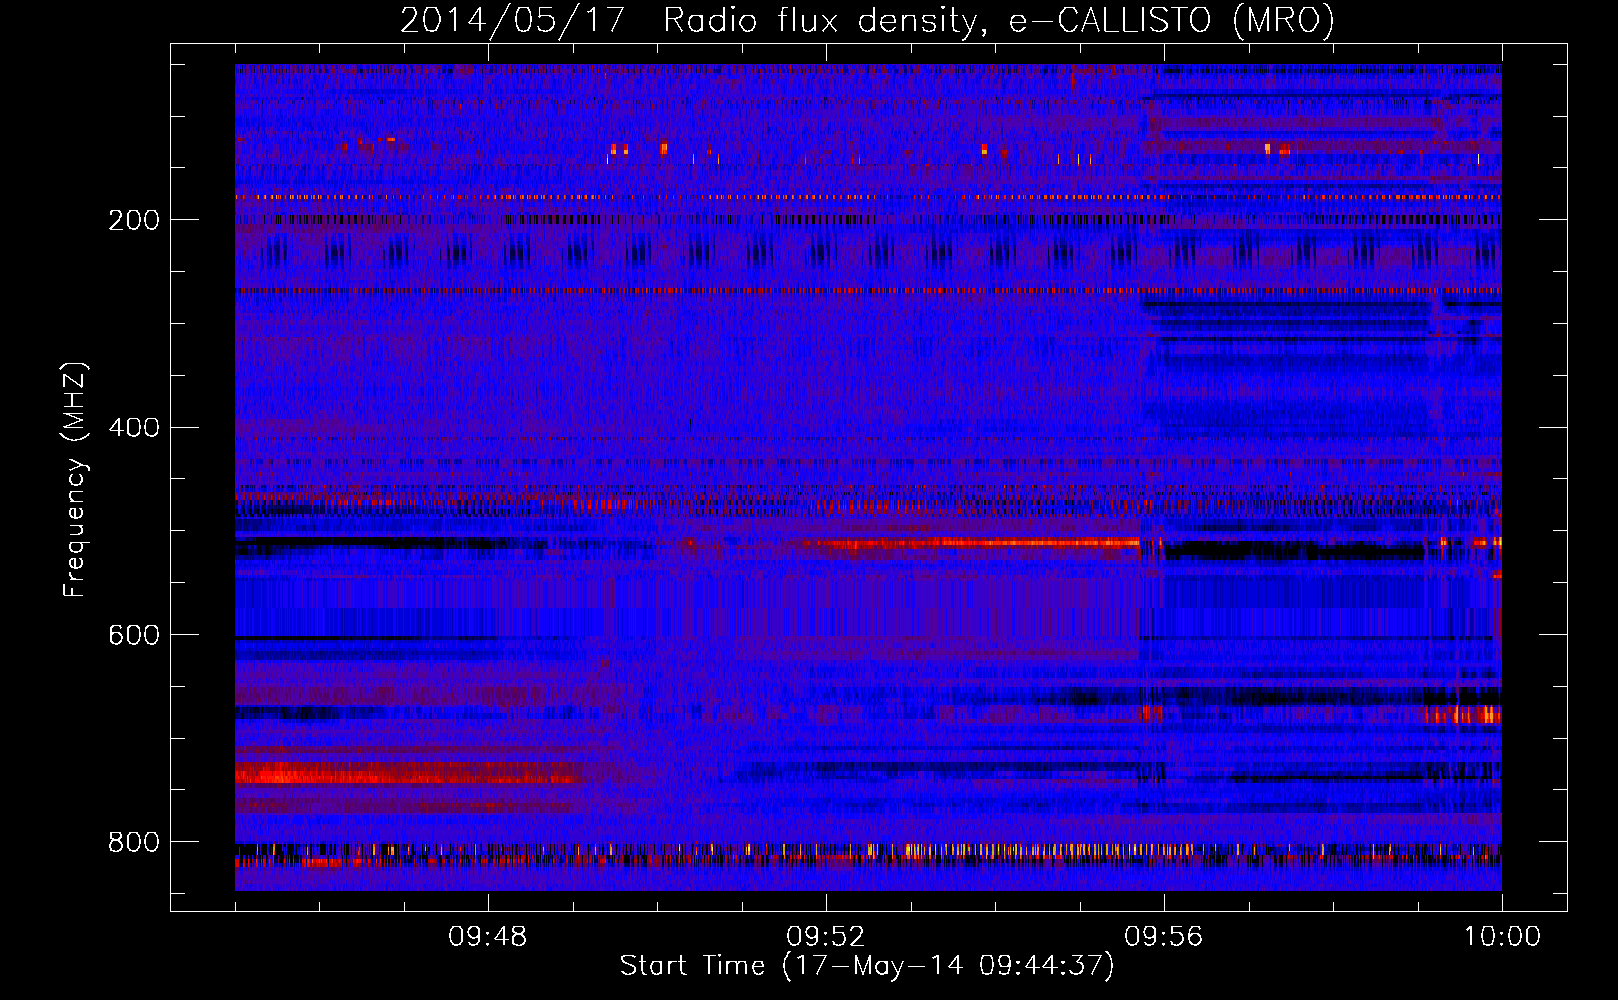Click the 09:52 time tick label
Screen dimensions: 1618x1000
826,937
